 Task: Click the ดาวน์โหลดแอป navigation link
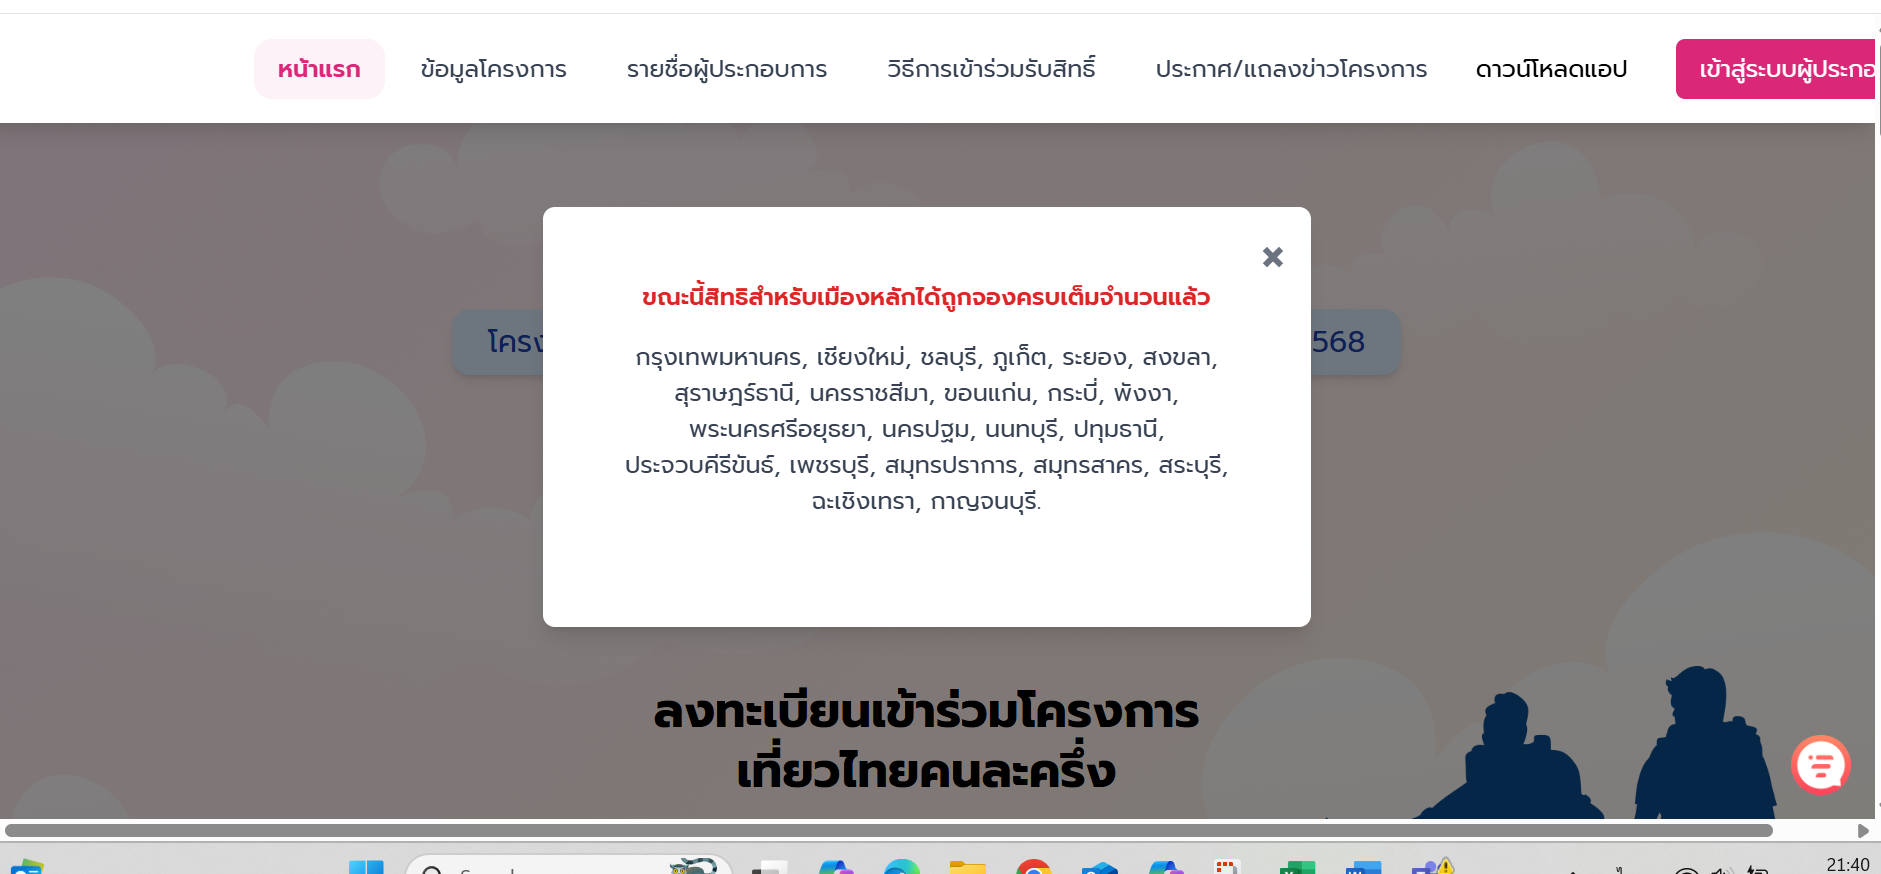(x=1551, y=69)
